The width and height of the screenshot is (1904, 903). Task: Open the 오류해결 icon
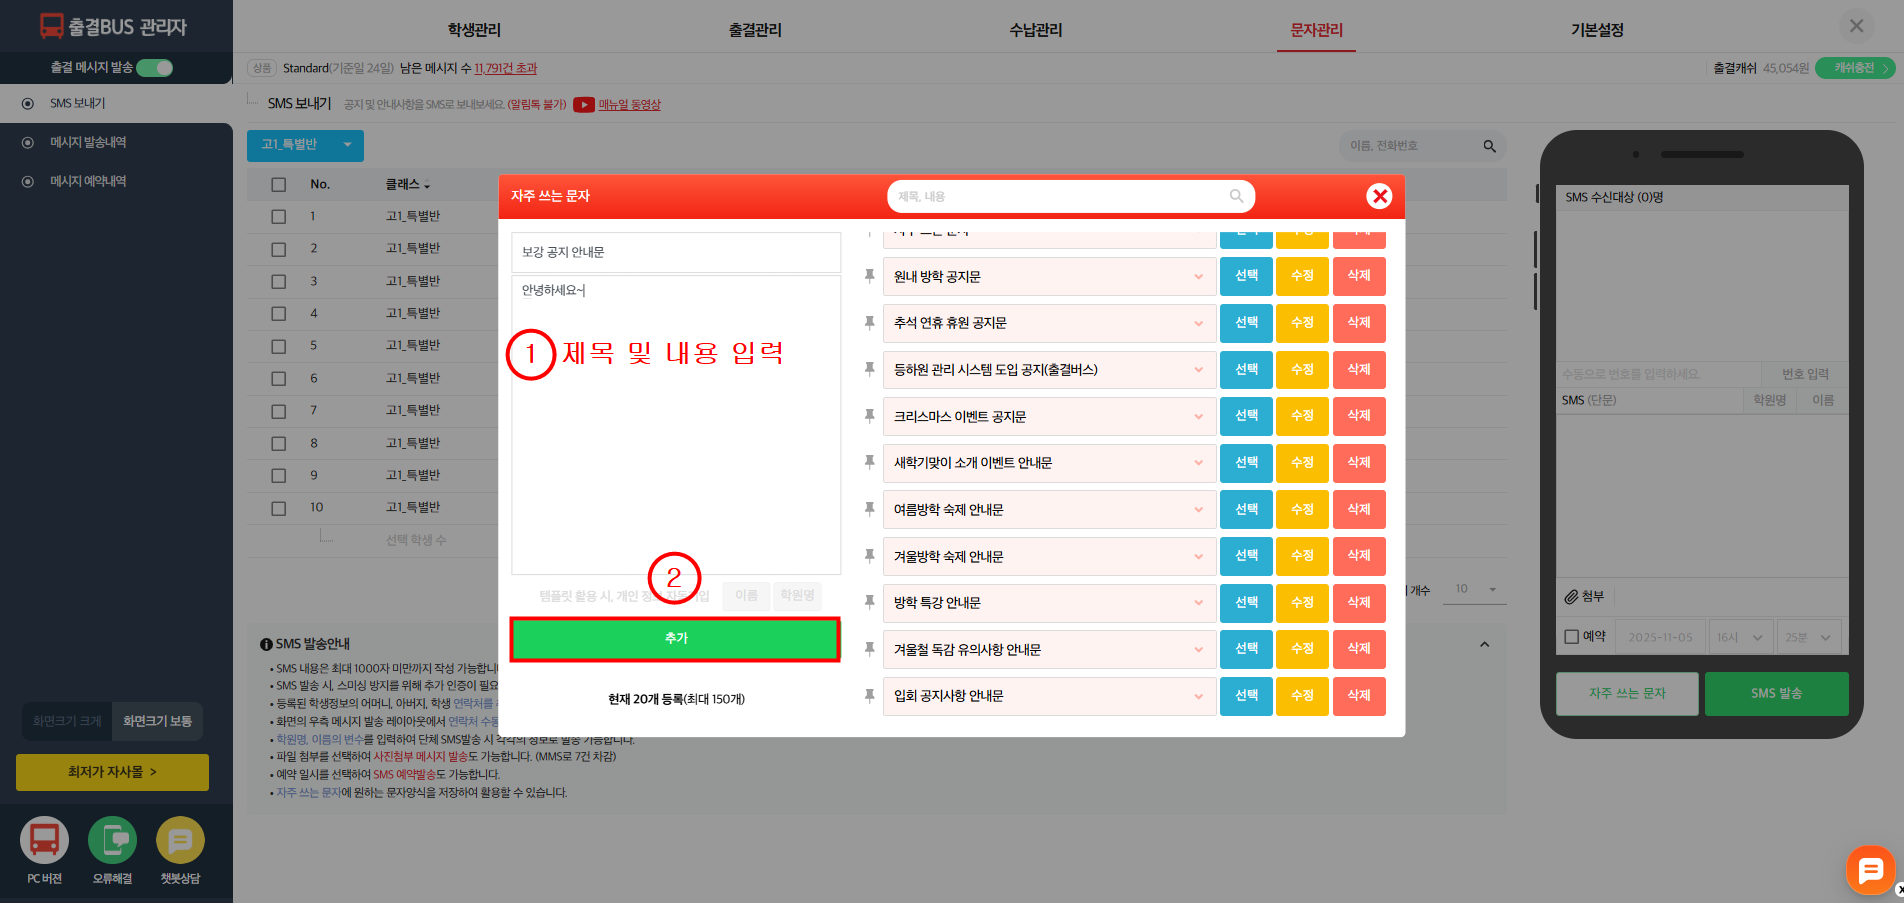[112, 841]
